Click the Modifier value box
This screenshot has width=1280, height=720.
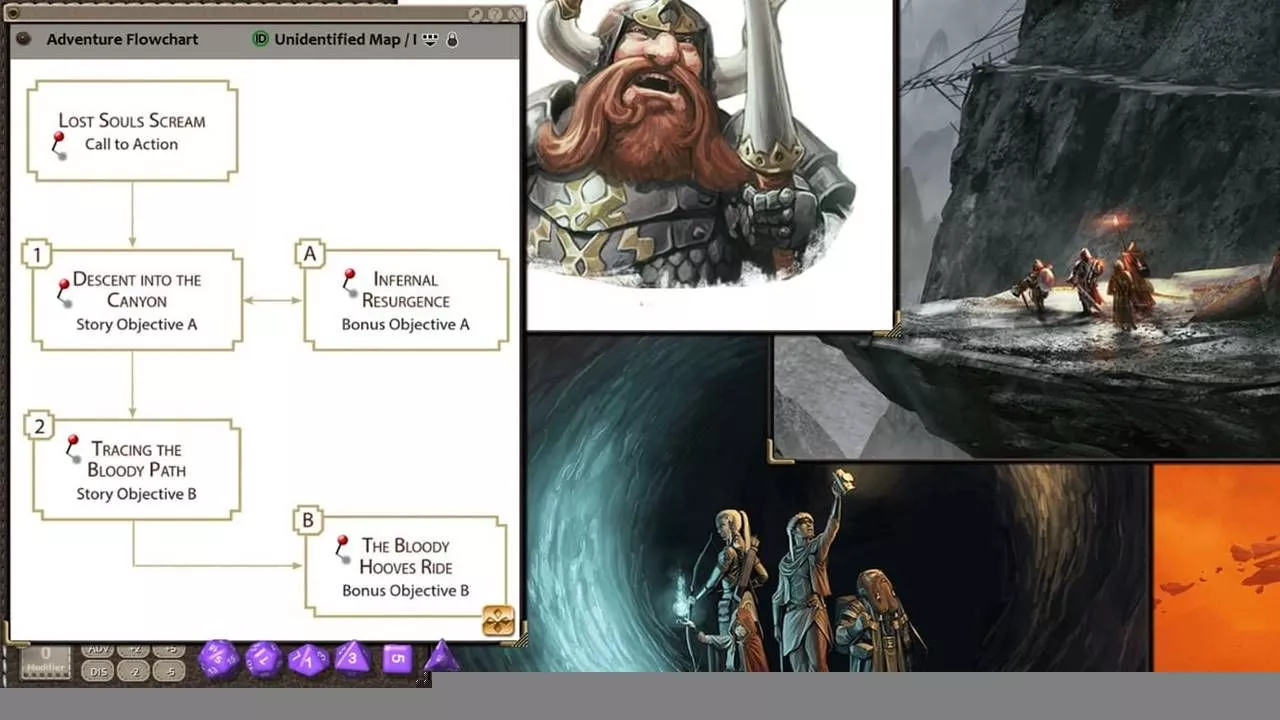click(46, 661)
